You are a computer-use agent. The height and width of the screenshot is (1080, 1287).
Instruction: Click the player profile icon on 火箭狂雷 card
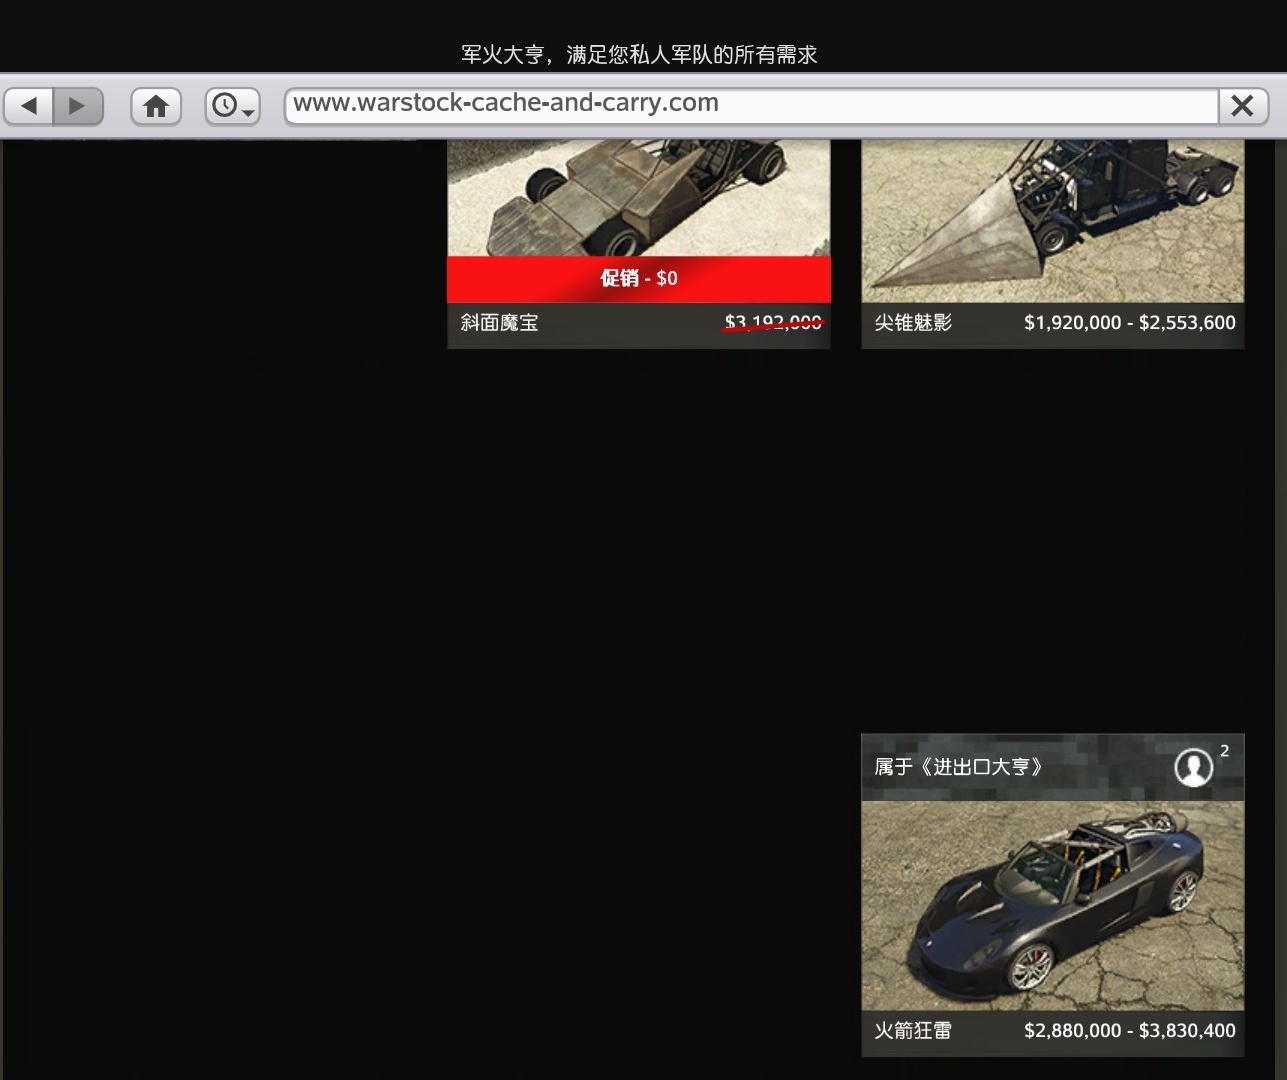1193,767
